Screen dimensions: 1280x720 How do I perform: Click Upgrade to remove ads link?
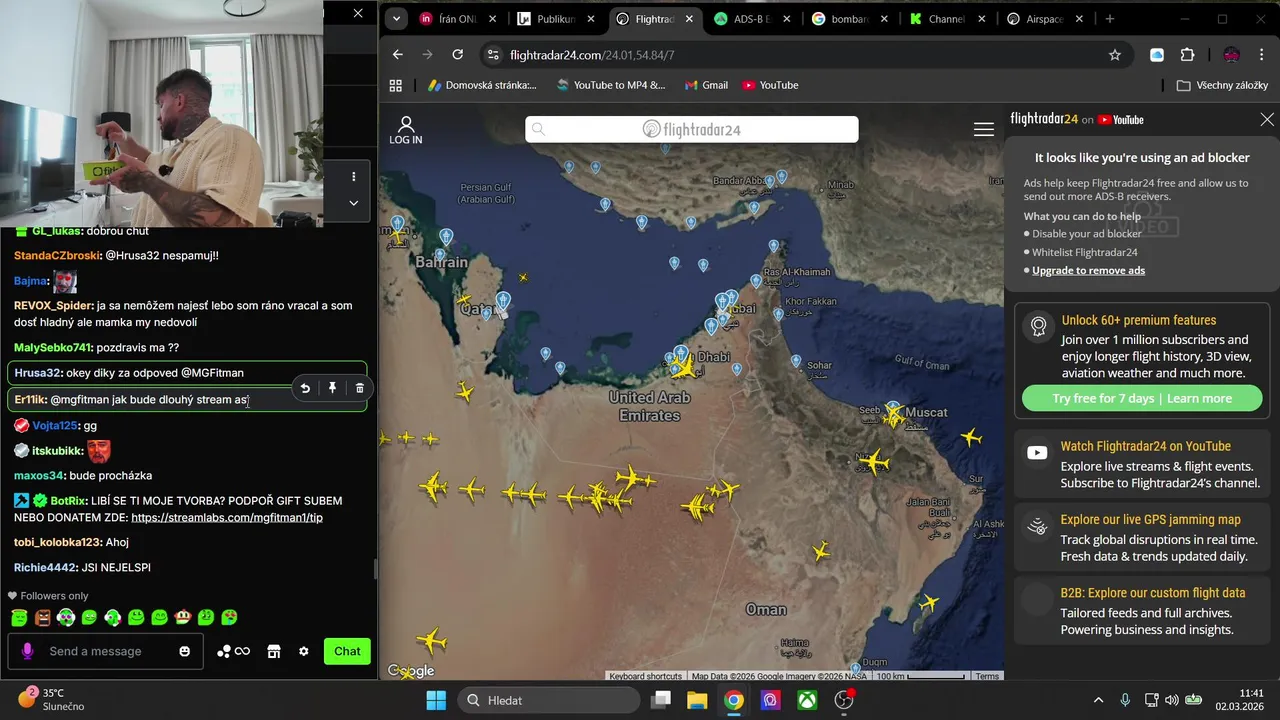pos(1088,270)
